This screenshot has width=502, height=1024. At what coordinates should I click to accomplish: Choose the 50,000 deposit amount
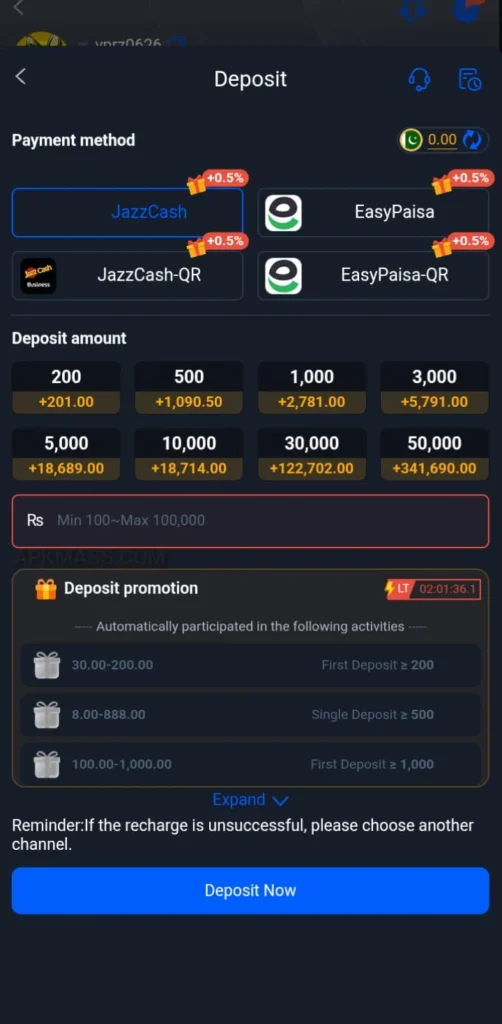435,455
